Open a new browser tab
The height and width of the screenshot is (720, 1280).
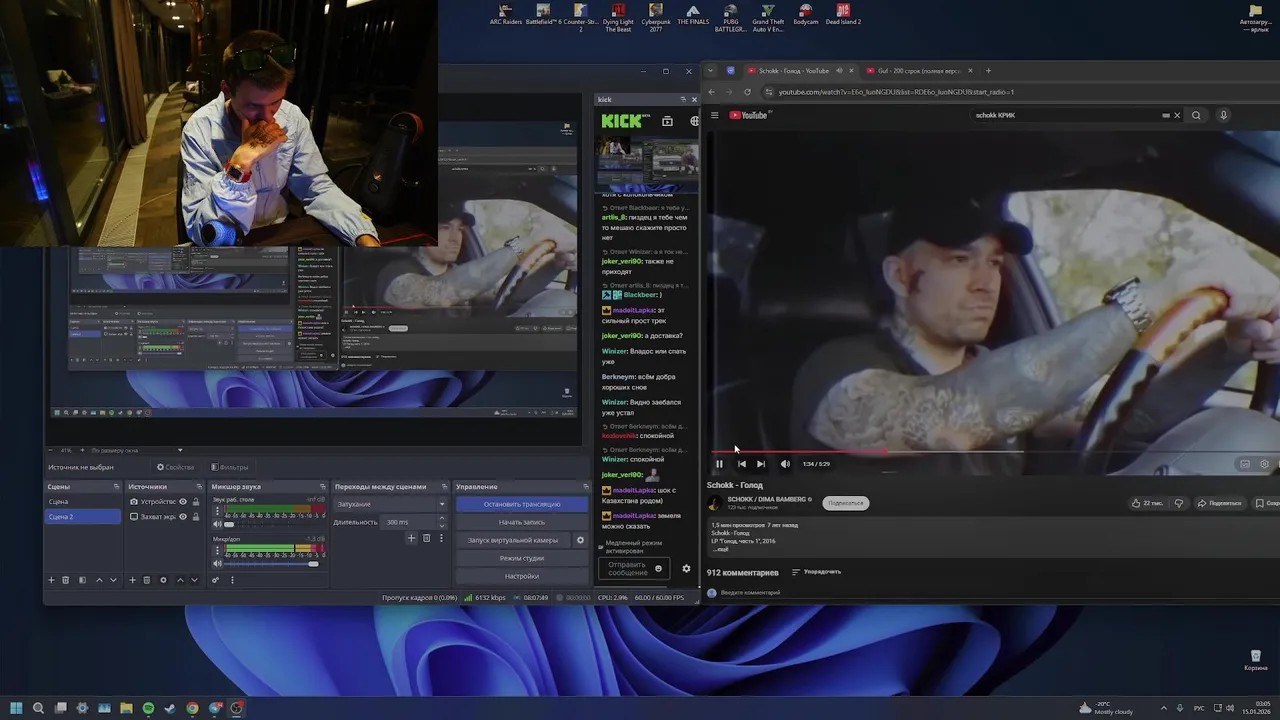988,71
